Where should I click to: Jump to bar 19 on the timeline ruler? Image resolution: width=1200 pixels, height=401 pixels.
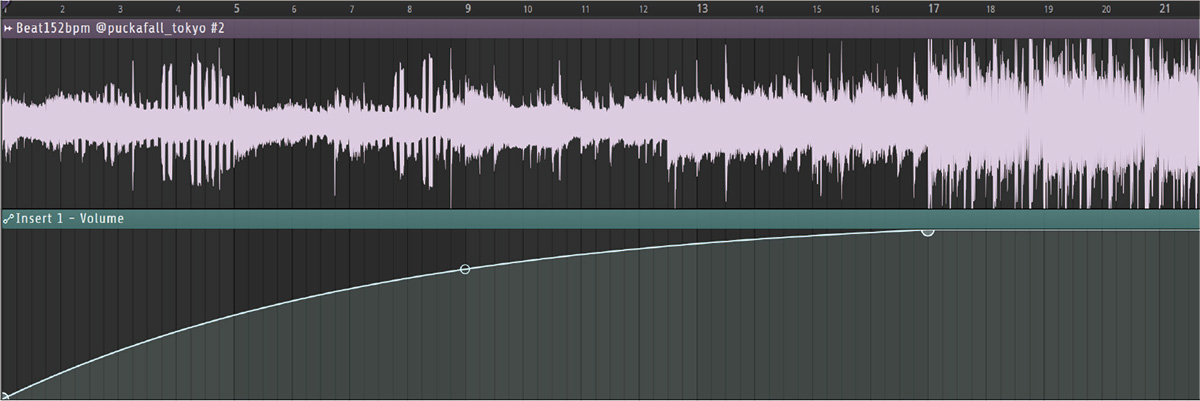(1049, 9)
